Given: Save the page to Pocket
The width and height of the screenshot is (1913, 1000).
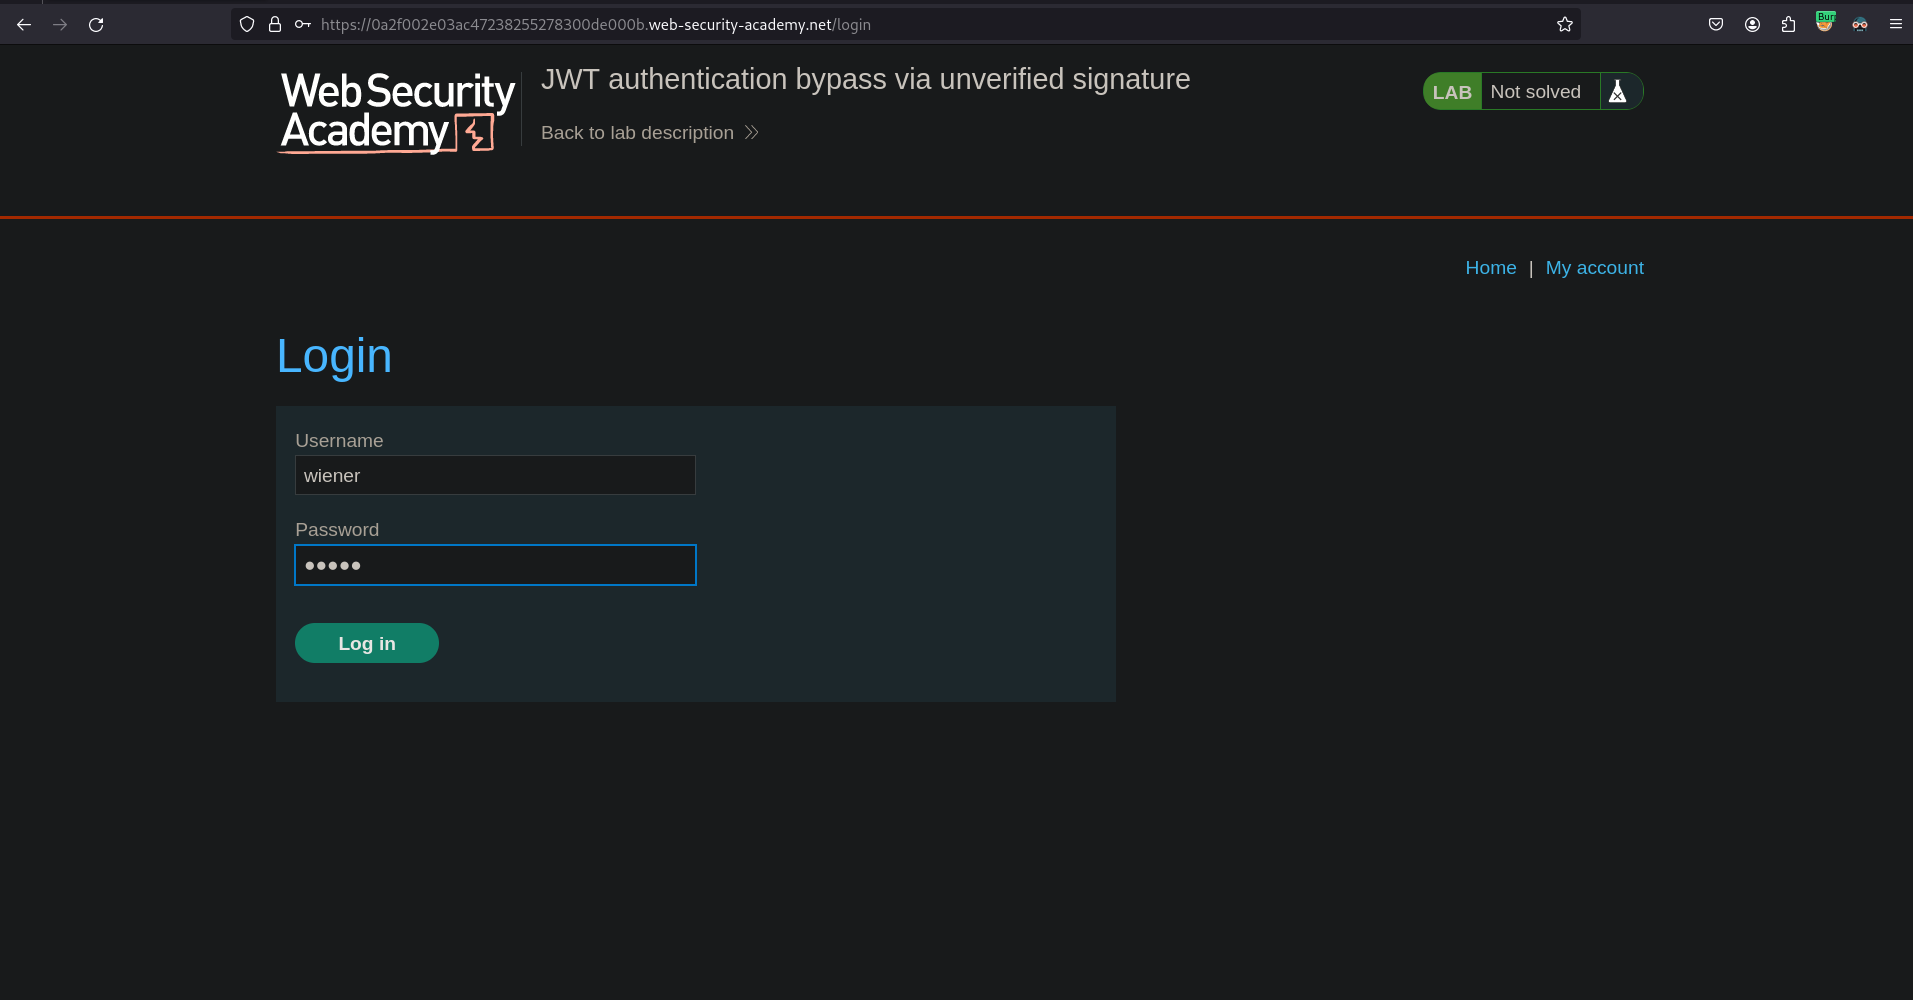Looking at the screenshot, I should pos(1715,24).
